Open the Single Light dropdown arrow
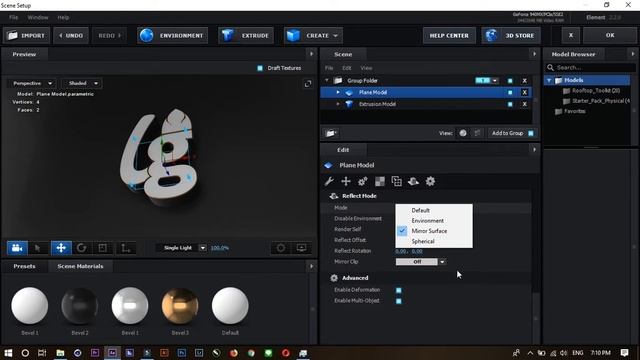Image resolution: width=640 pixels, height=360 pixels. click(x=202, y=248)
